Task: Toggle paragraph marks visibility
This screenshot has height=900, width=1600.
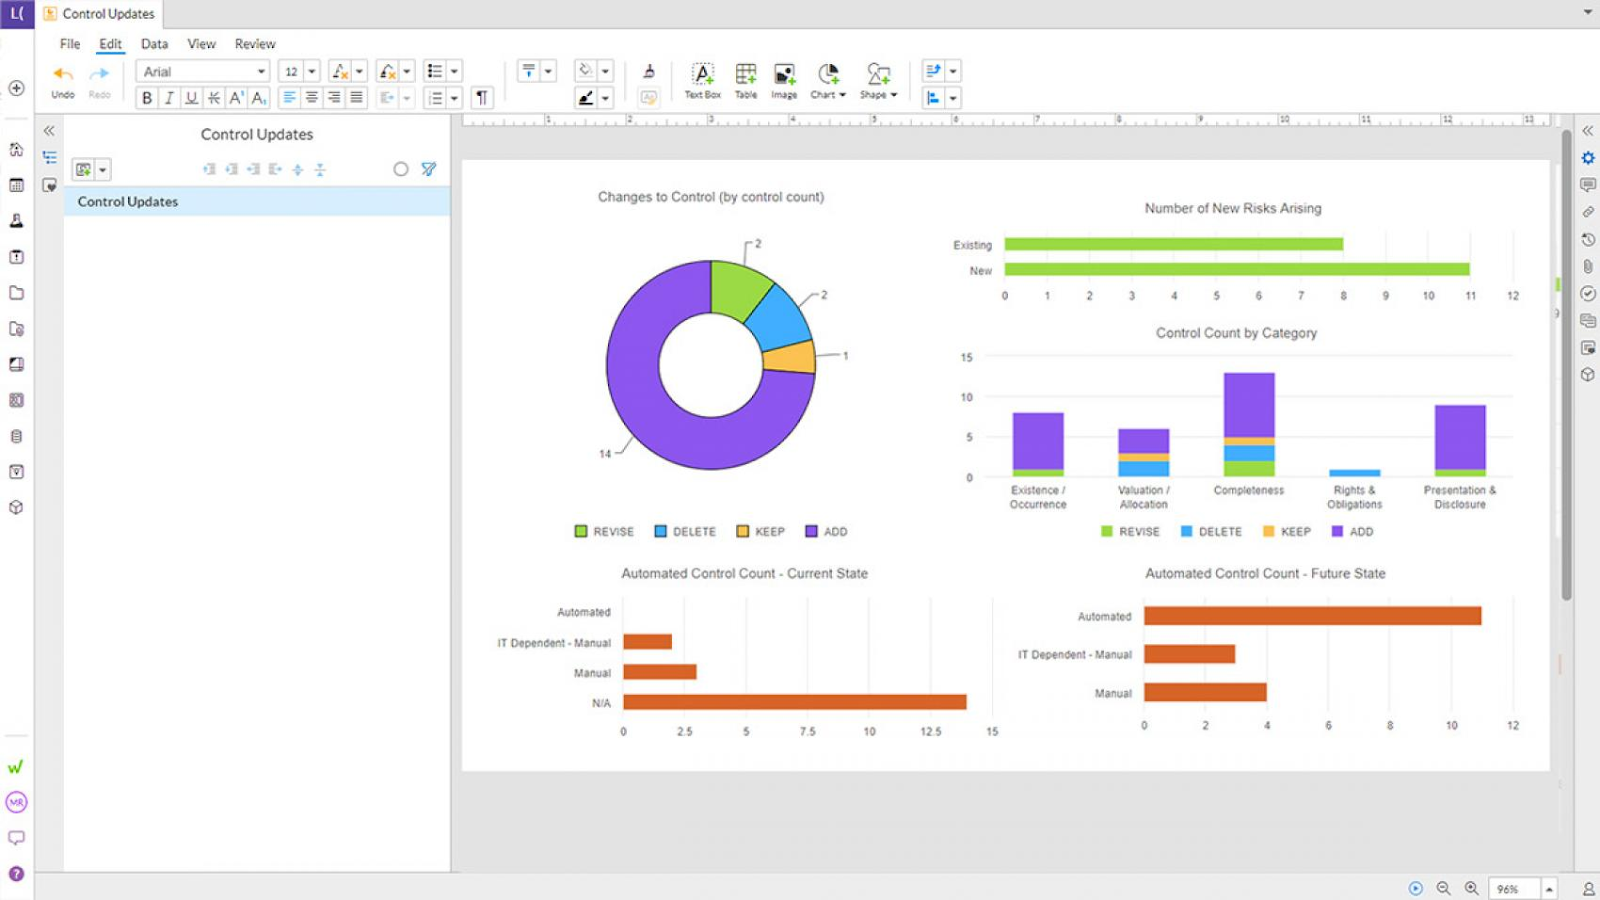Action: tap(481, 97)
